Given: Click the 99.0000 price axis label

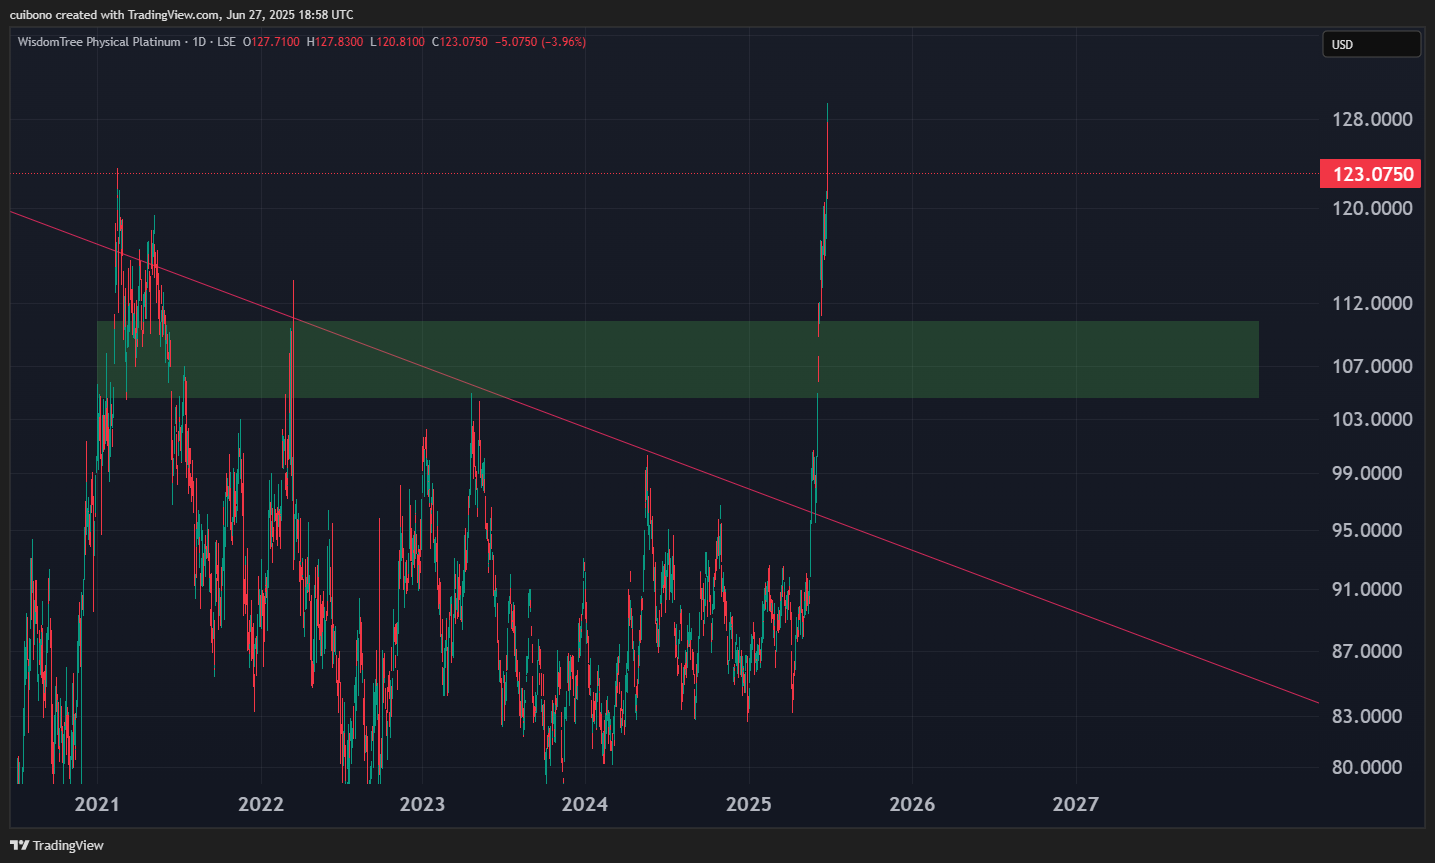Looking at the screenshot, I should click(x=1367, y=473).
